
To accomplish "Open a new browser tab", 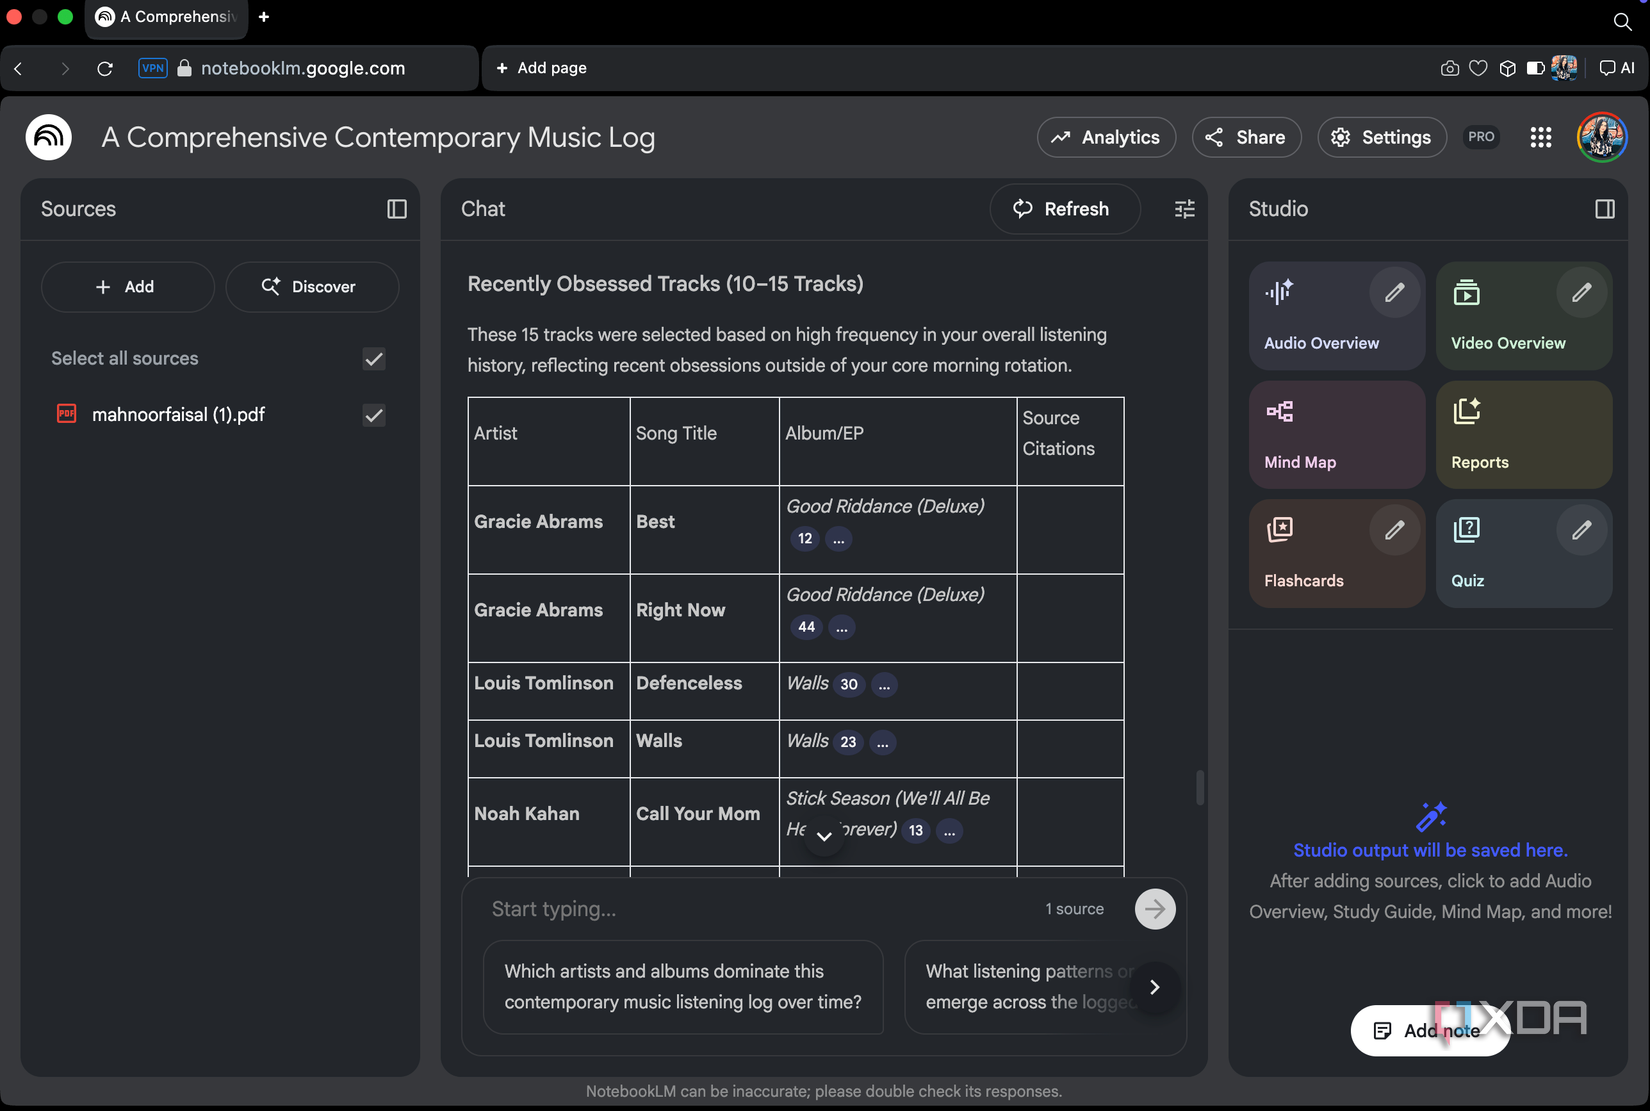I will pyautogui.click(x=264, y=17).
